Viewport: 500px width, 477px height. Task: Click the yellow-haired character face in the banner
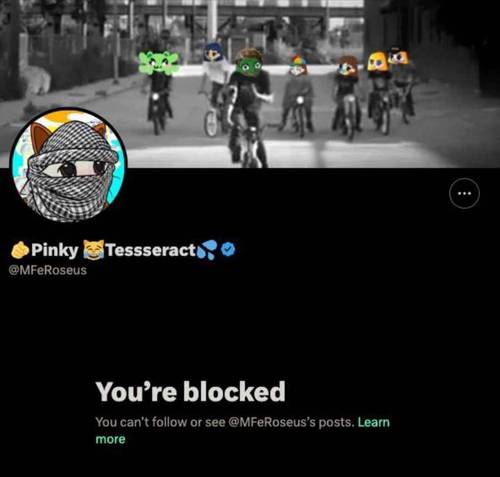[x=378, y=62]
